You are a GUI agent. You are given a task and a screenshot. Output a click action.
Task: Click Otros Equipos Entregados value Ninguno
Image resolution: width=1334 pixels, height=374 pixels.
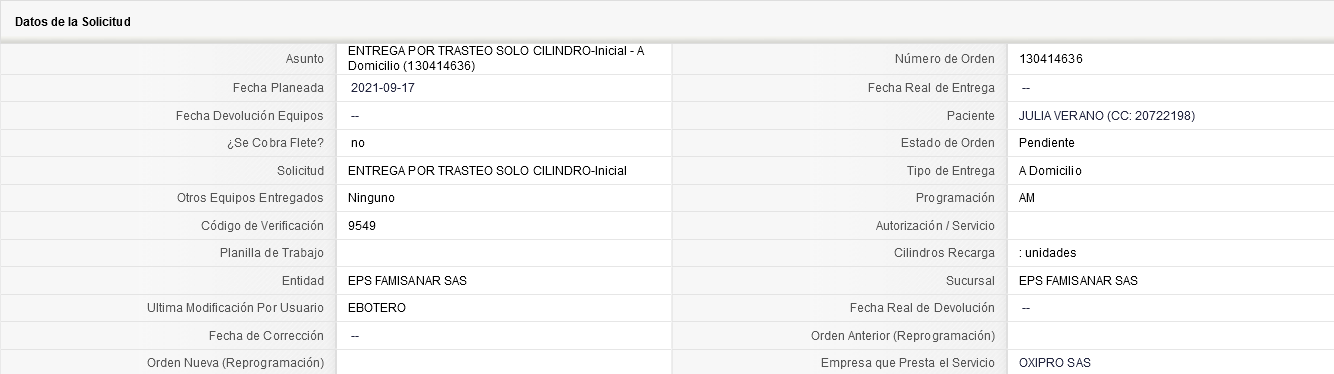(371, 198)
